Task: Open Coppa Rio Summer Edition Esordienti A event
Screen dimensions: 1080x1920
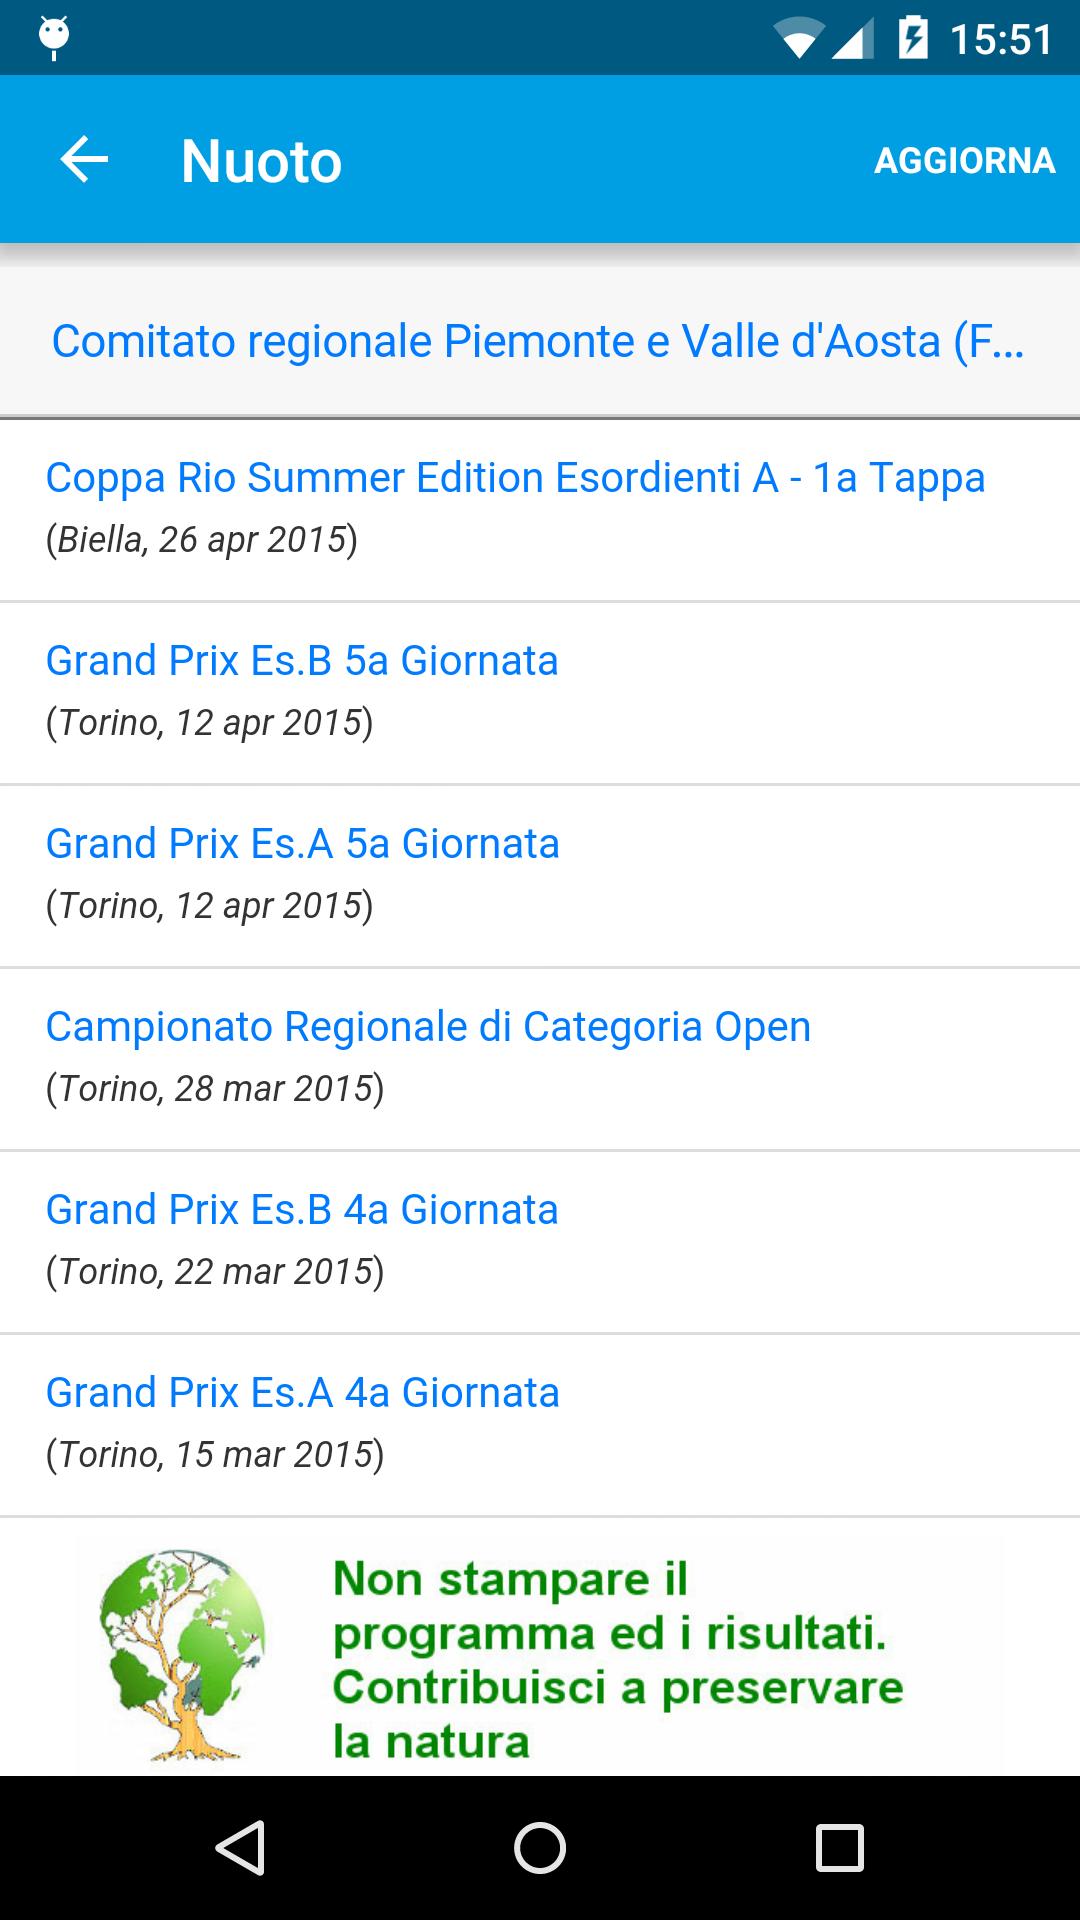Action: 515,478
